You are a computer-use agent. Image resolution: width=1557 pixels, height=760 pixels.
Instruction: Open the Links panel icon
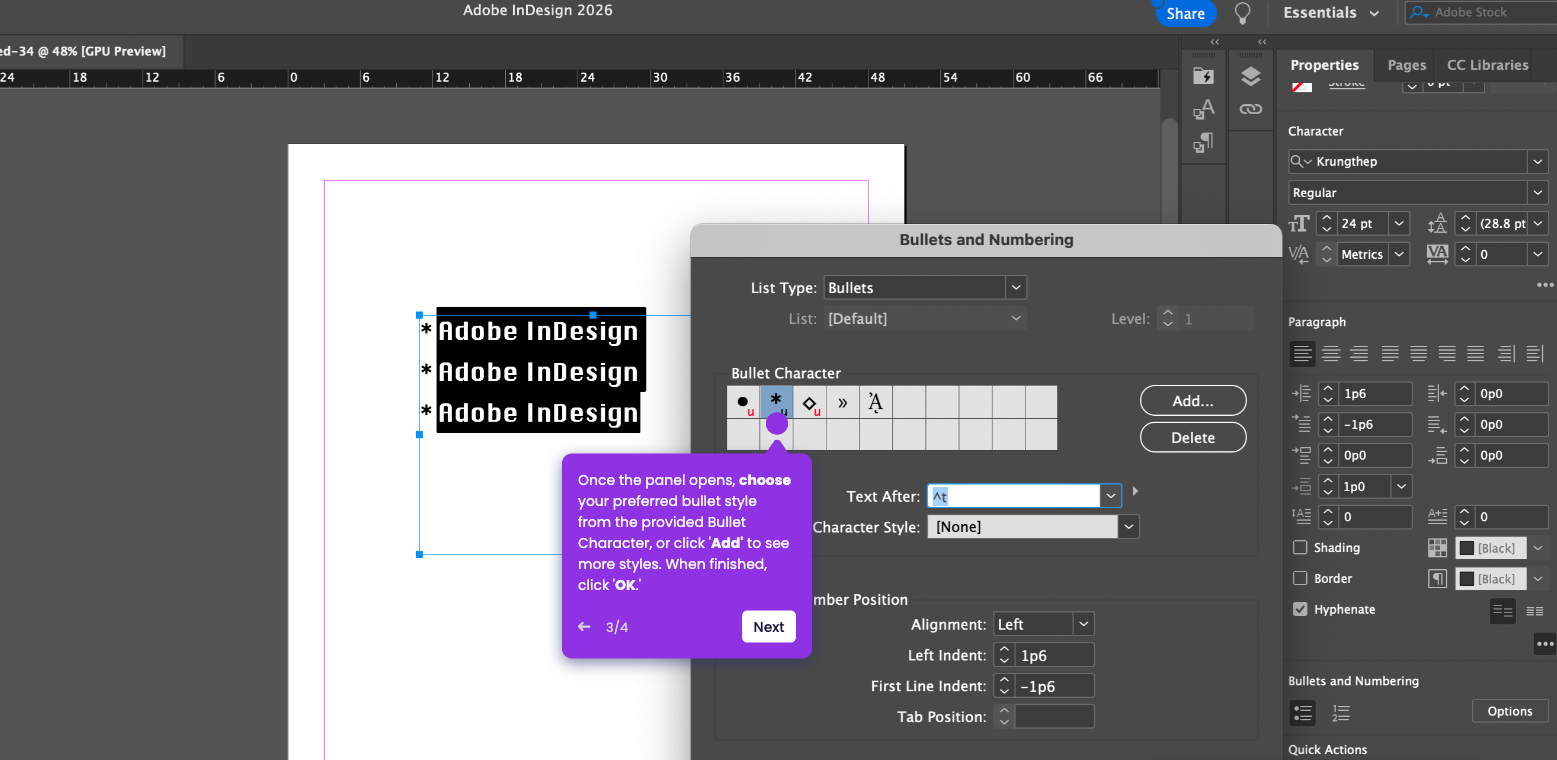click(1251, 109)
